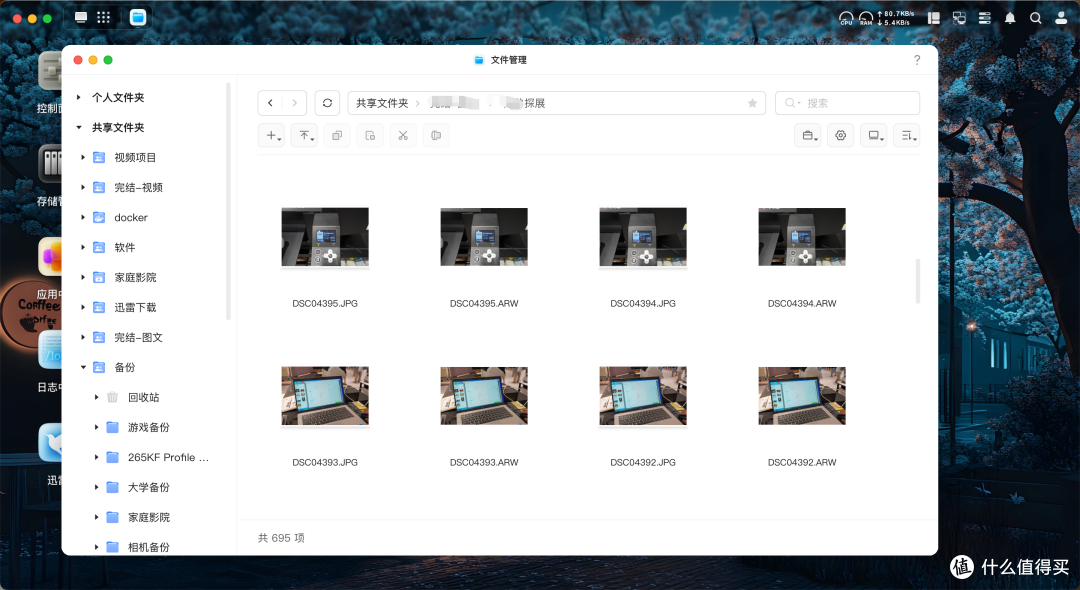1080x590 pixels.
Task: Add current path to favorites with star
Action: click(x=752, y=103)
